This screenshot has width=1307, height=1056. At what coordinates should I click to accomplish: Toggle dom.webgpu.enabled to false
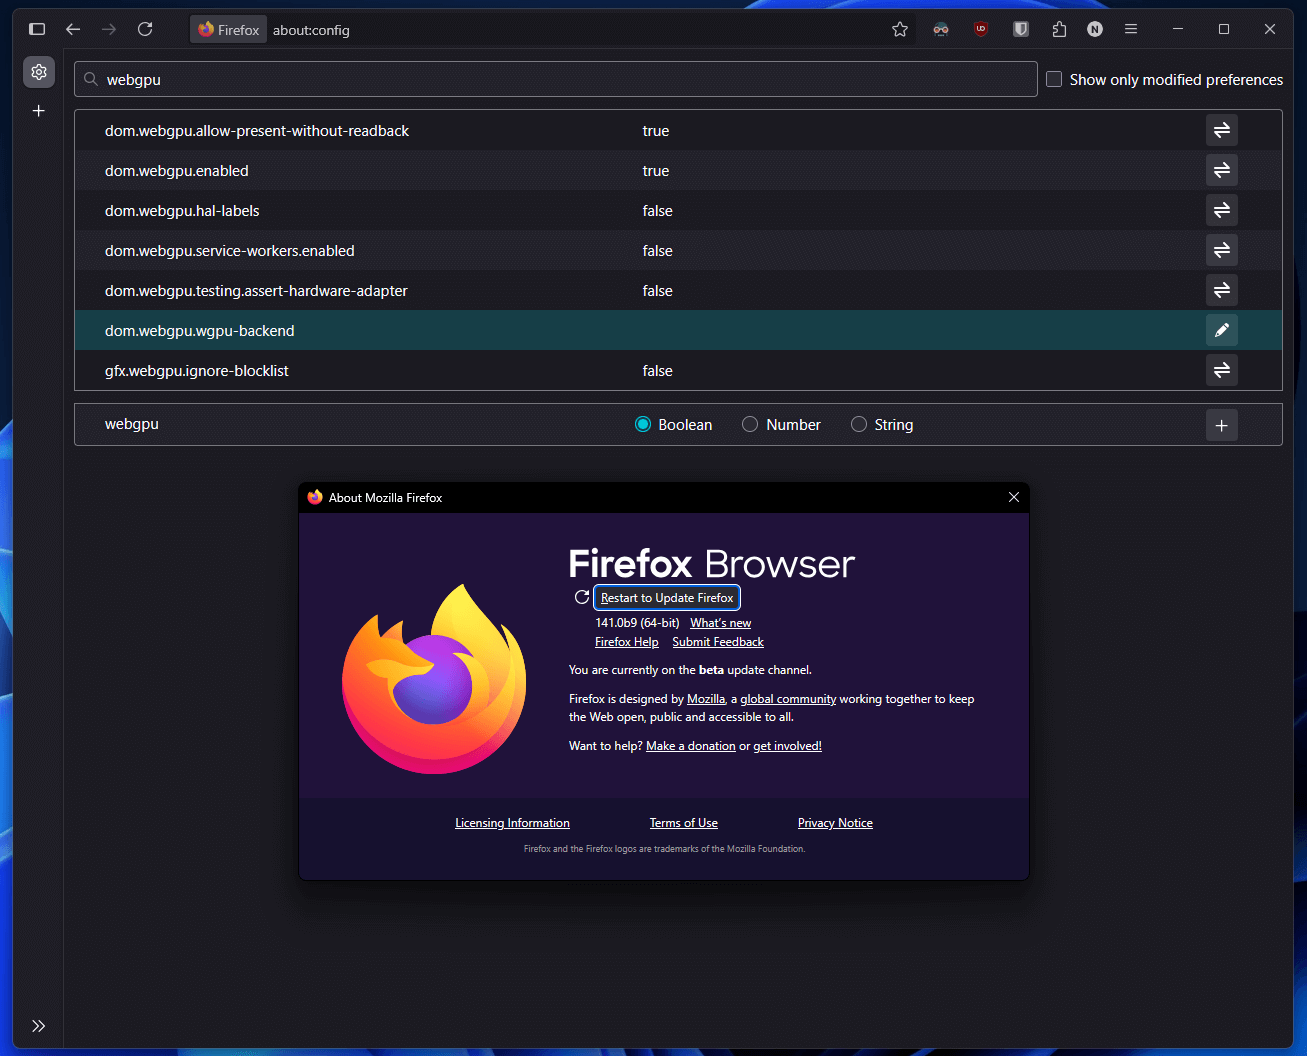(1221, 170)
